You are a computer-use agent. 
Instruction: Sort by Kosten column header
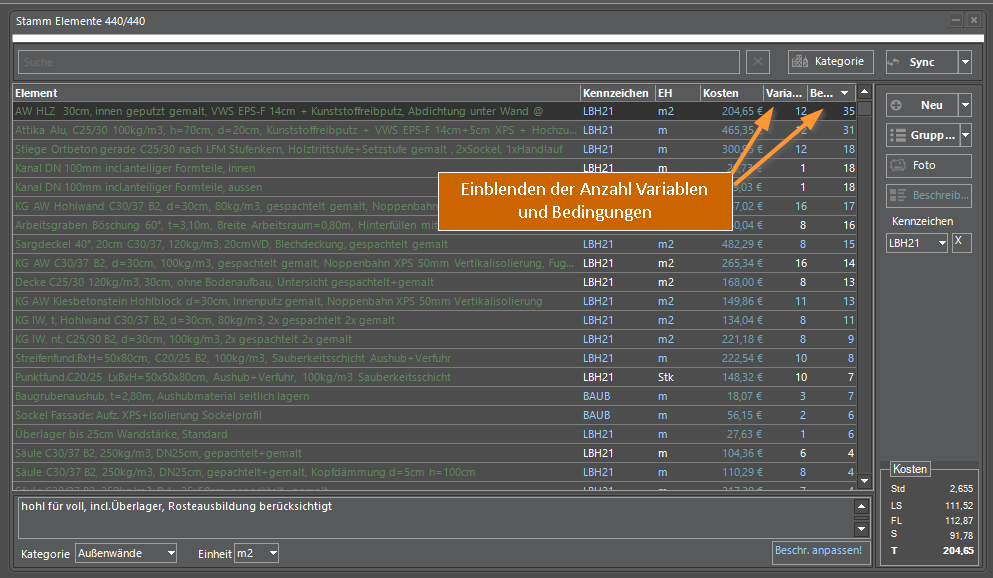(x=731, y=93)
